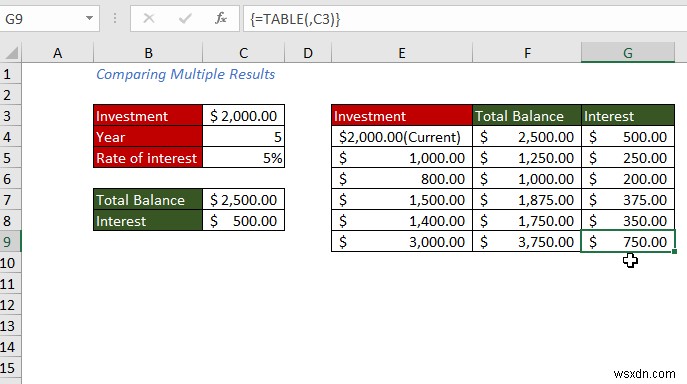Click interest cell showing 500.00 in column G
The image size is (687, 384).
pos(628,137)
